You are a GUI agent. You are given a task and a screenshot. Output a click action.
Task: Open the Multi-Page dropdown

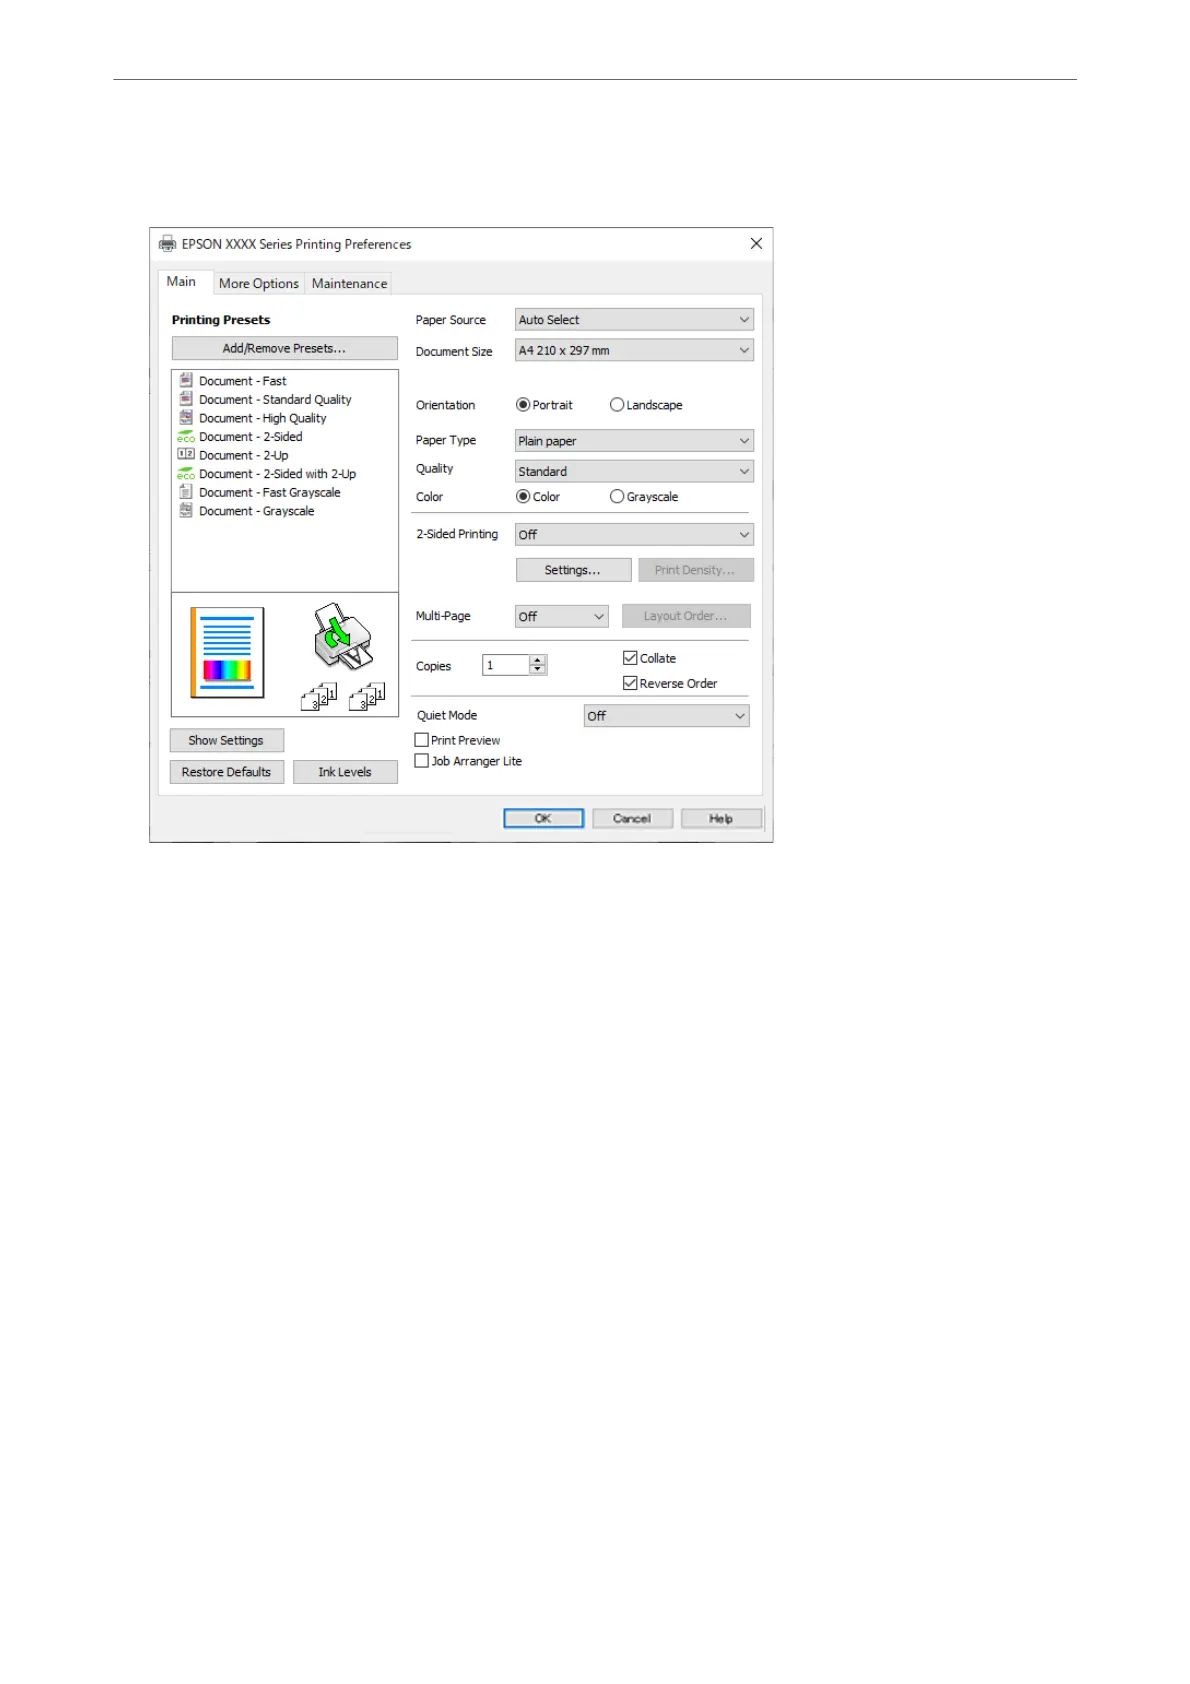point(561,616)
